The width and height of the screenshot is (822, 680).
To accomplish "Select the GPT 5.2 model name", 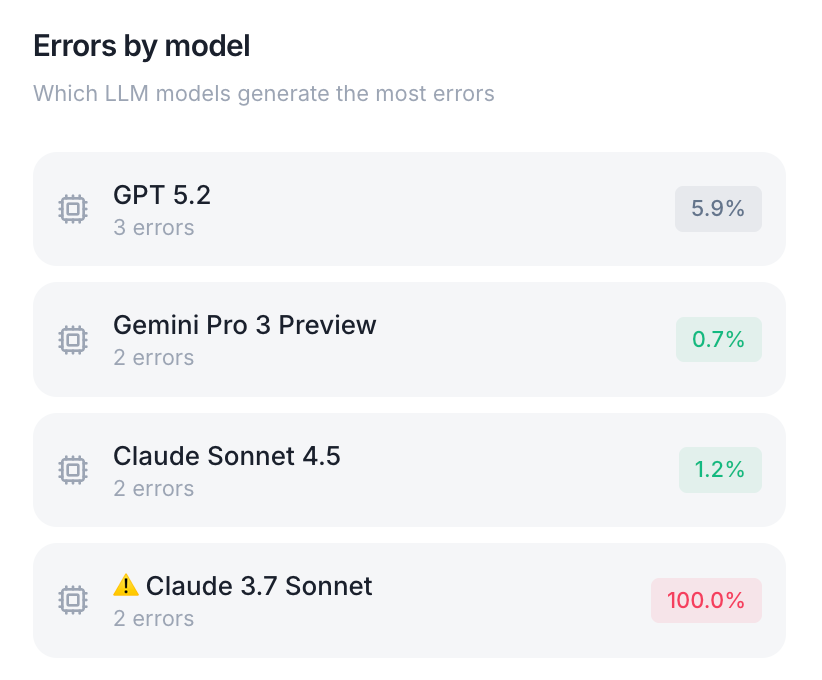I will pyautogui.click(x=162, y=195).
